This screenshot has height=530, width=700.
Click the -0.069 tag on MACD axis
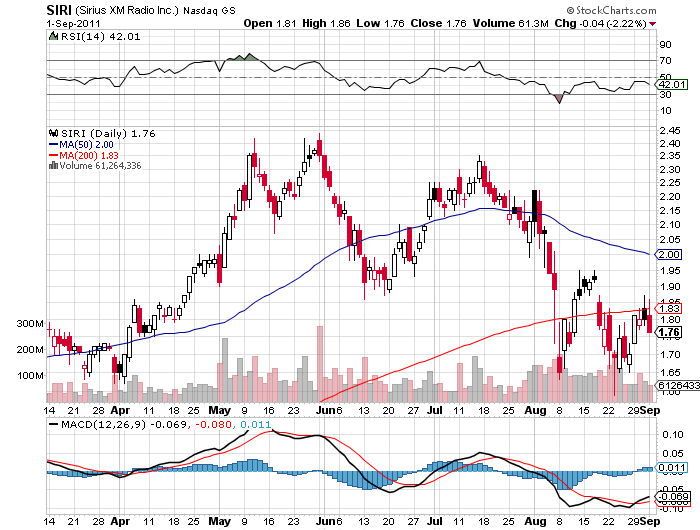point(673,497)
